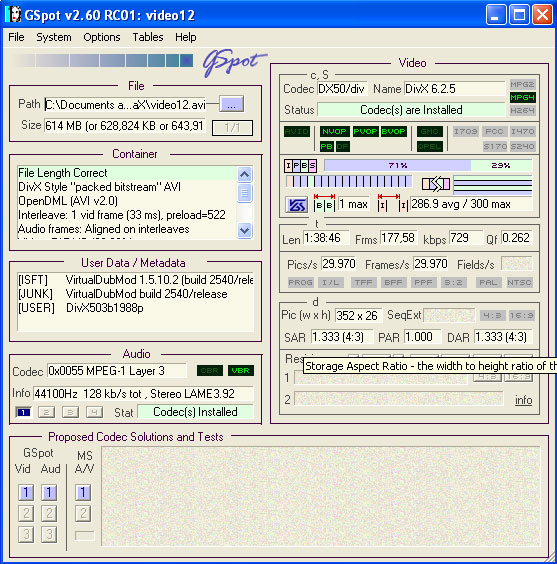Click the browse file path button
557x564 pixels.
click(232, 105)
